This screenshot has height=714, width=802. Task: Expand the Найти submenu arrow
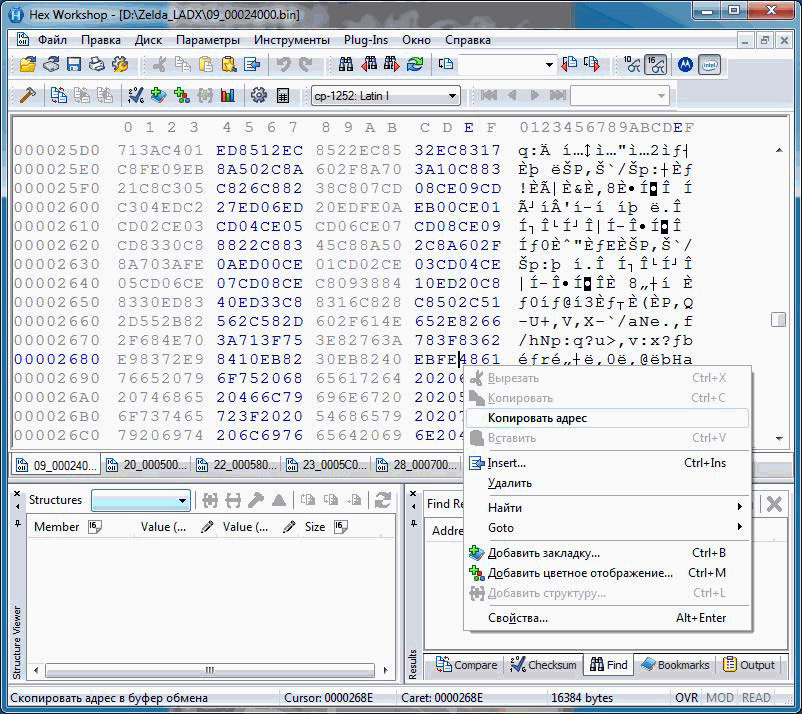[740, 507]
